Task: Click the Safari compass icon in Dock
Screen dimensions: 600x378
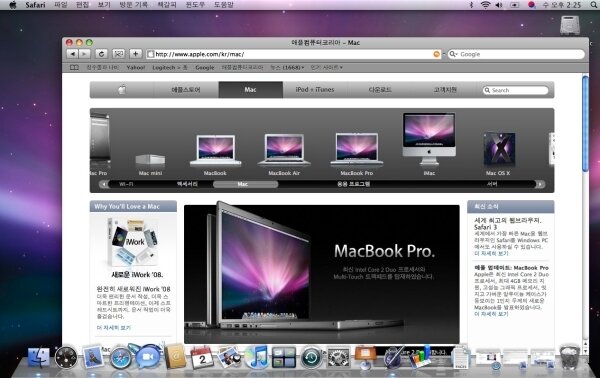Action: pos(121,358)
